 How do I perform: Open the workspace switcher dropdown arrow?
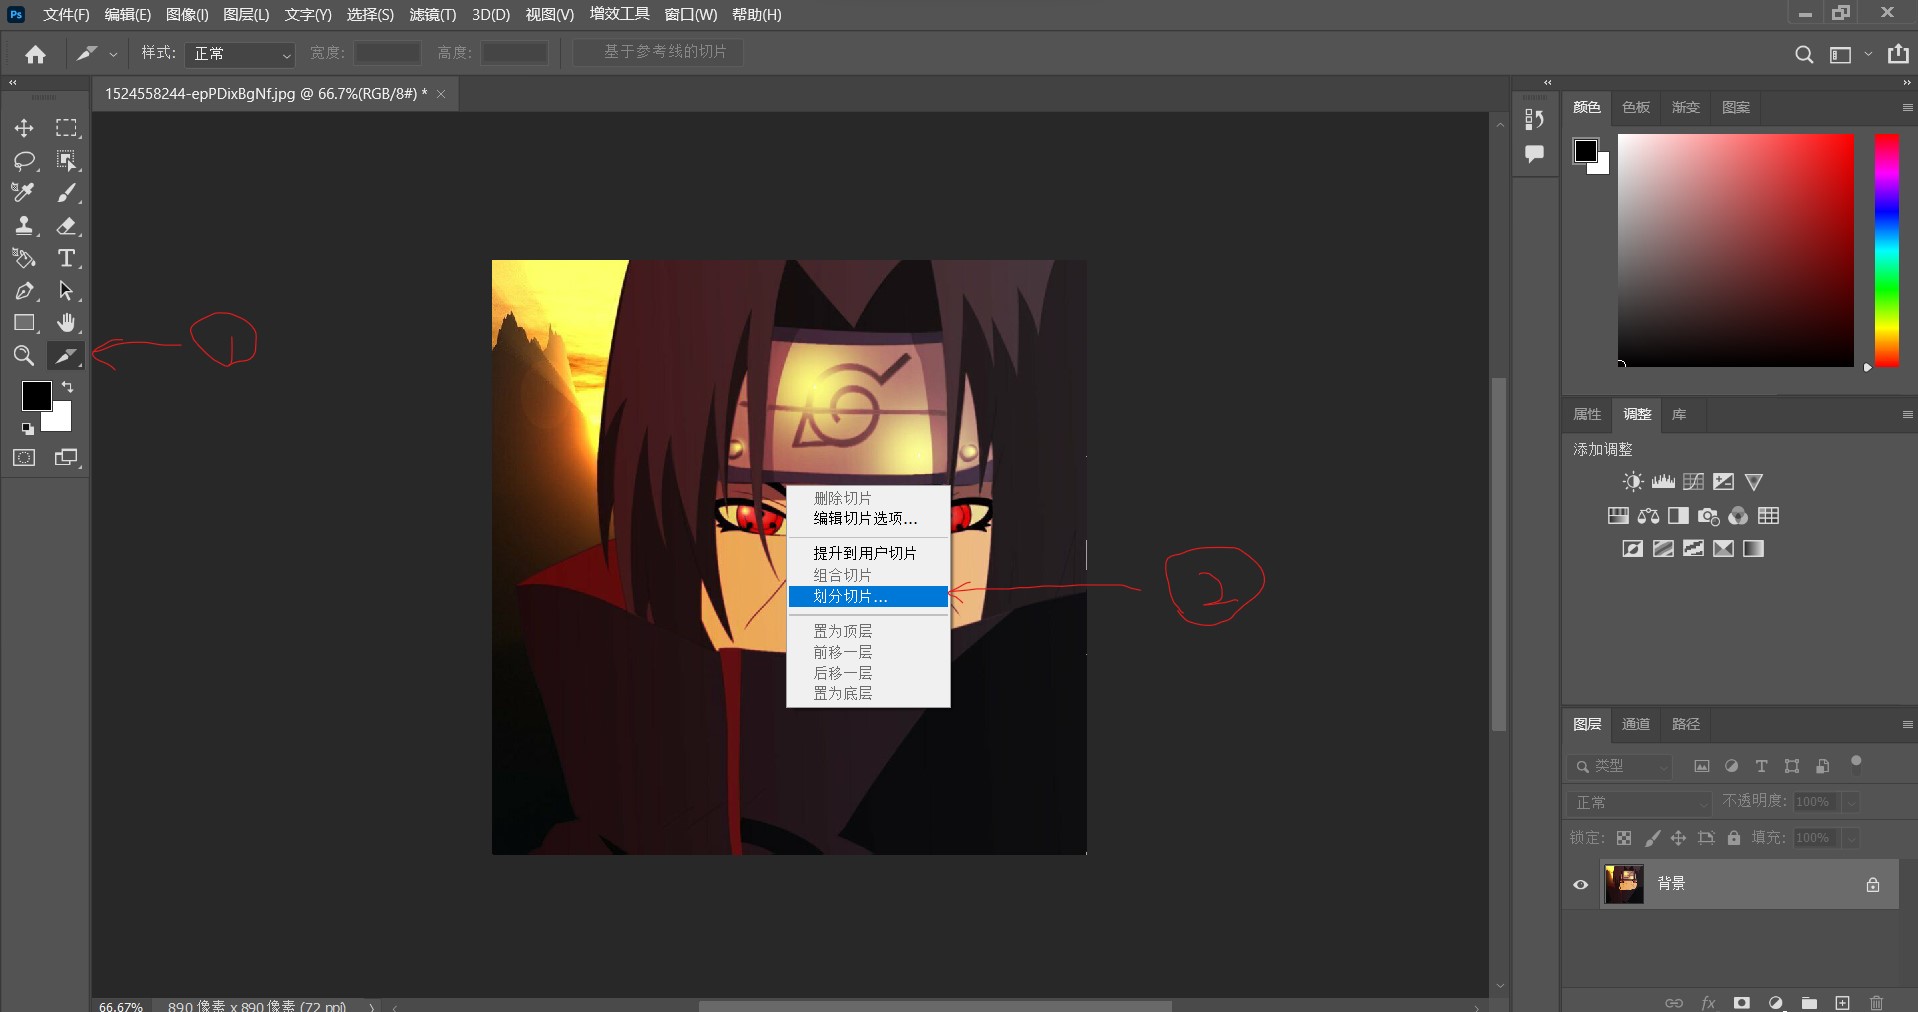pyautogui.click(x=1868, y=54)
